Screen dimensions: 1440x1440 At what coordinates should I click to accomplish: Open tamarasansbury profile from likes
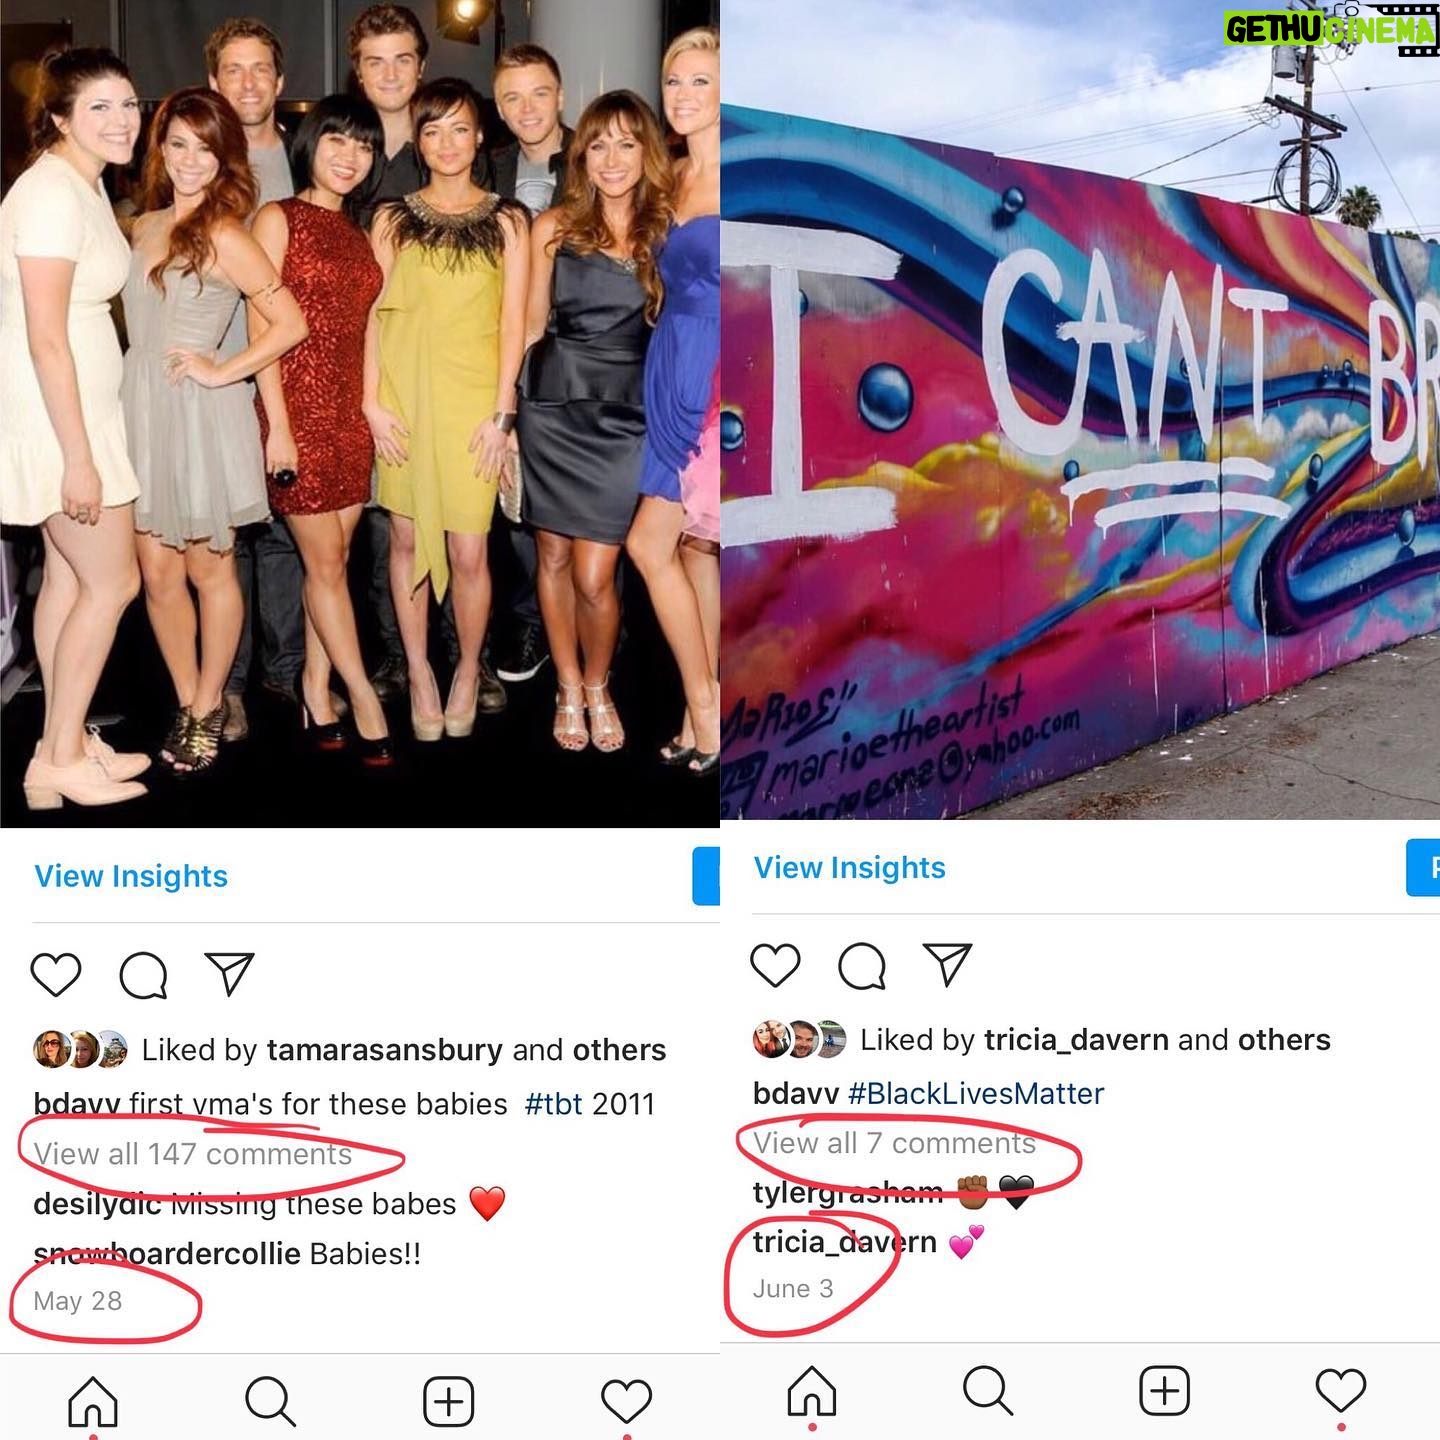(x=384, y=1050)
